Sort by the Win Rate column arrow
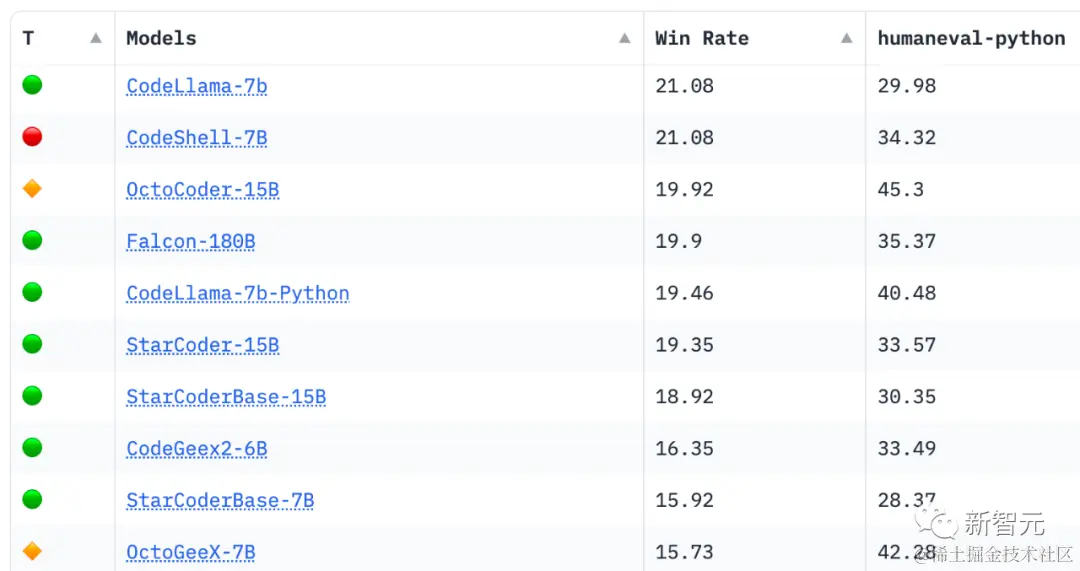The height and width of the screenshot is (571, 1080). 847,38
